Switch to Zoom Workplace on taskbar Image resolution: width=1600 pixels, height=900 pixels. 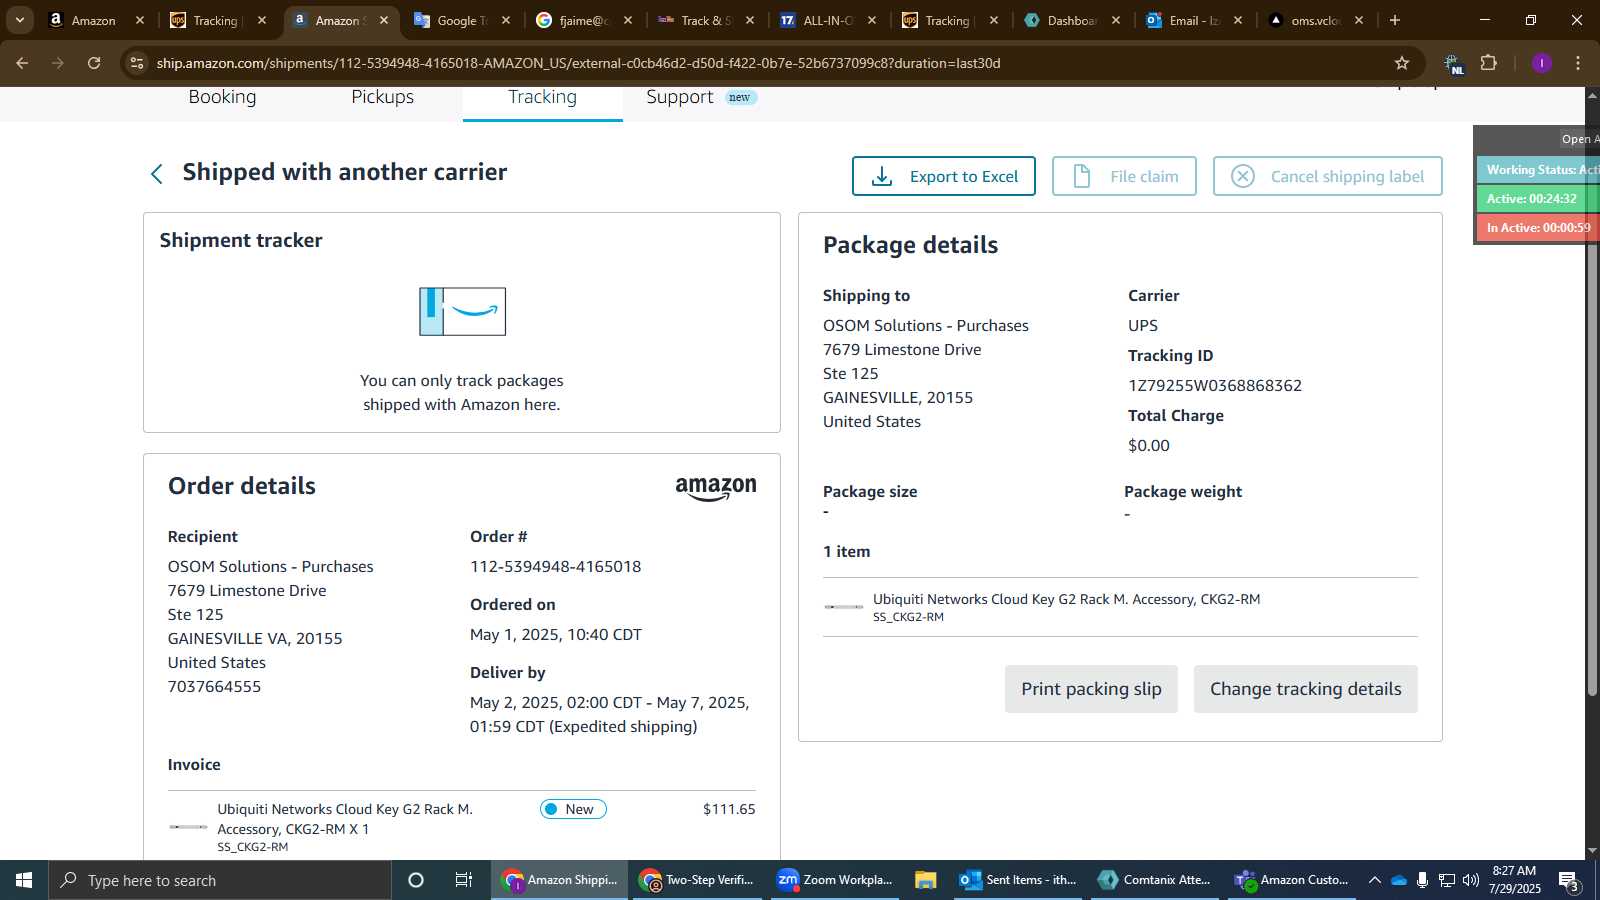point(835,880)
